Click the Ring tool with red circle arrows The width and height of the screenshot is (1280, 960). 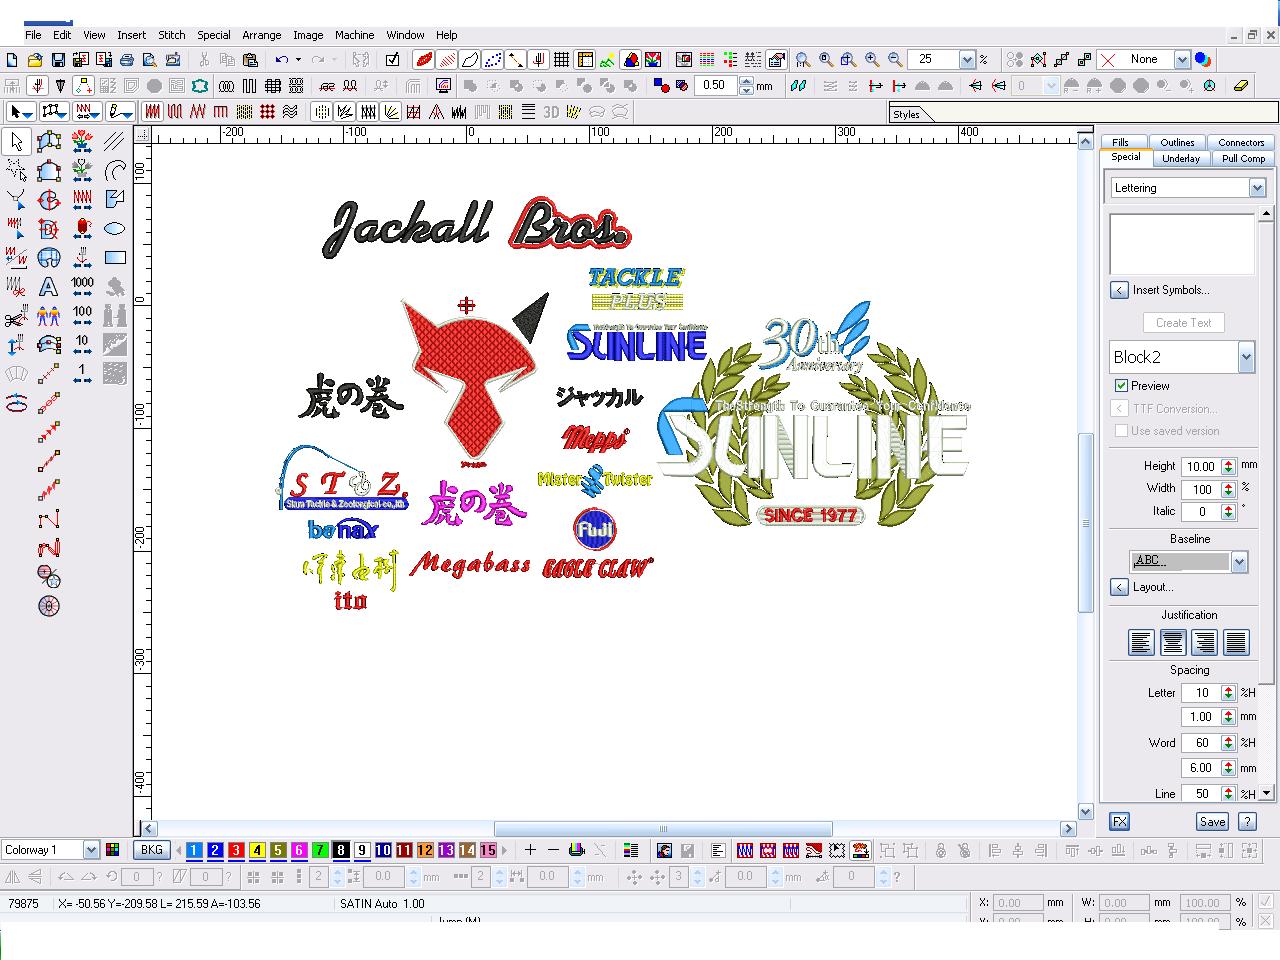[16, 403]
